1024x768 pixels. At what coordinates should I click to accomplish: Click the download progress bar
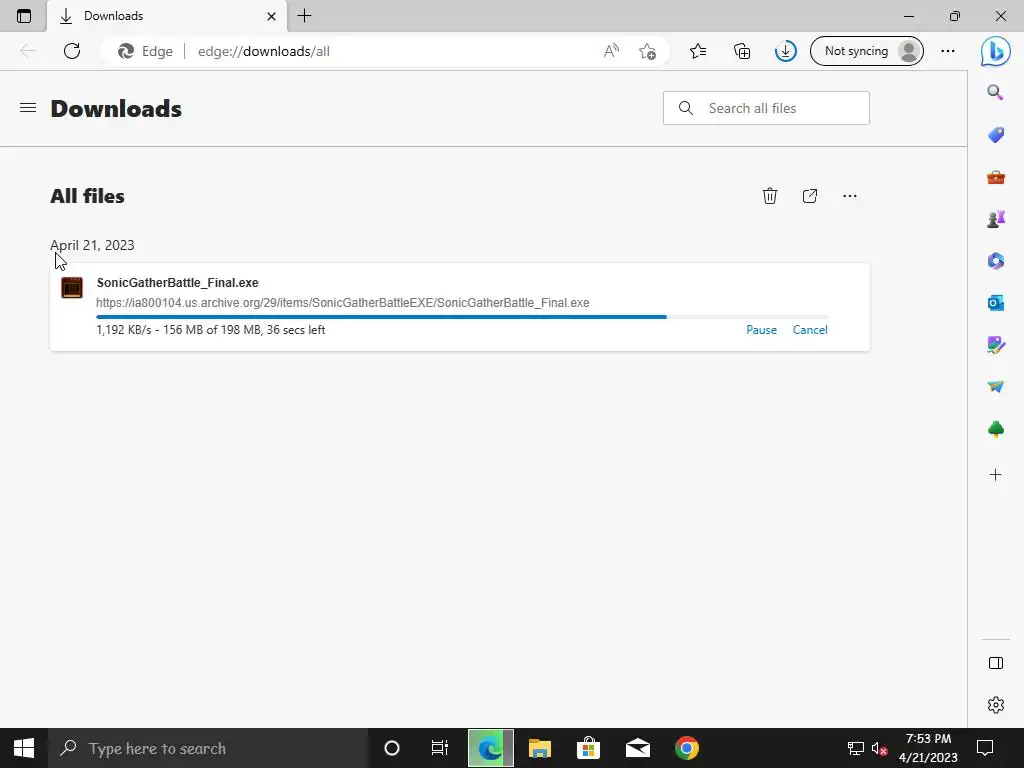[x=462, y=317]
